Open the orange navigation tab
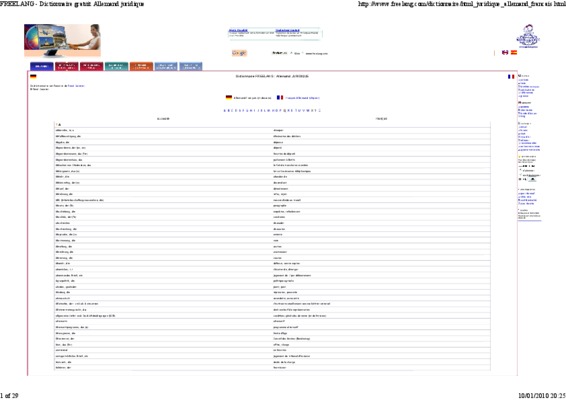Screen dimensions: 566x400 tap(141, 66)
